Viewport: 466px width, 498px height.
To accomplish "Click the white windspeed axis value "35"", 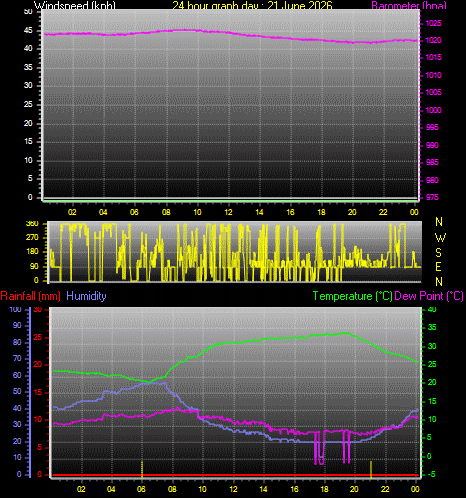I will [x=28, y=67].
